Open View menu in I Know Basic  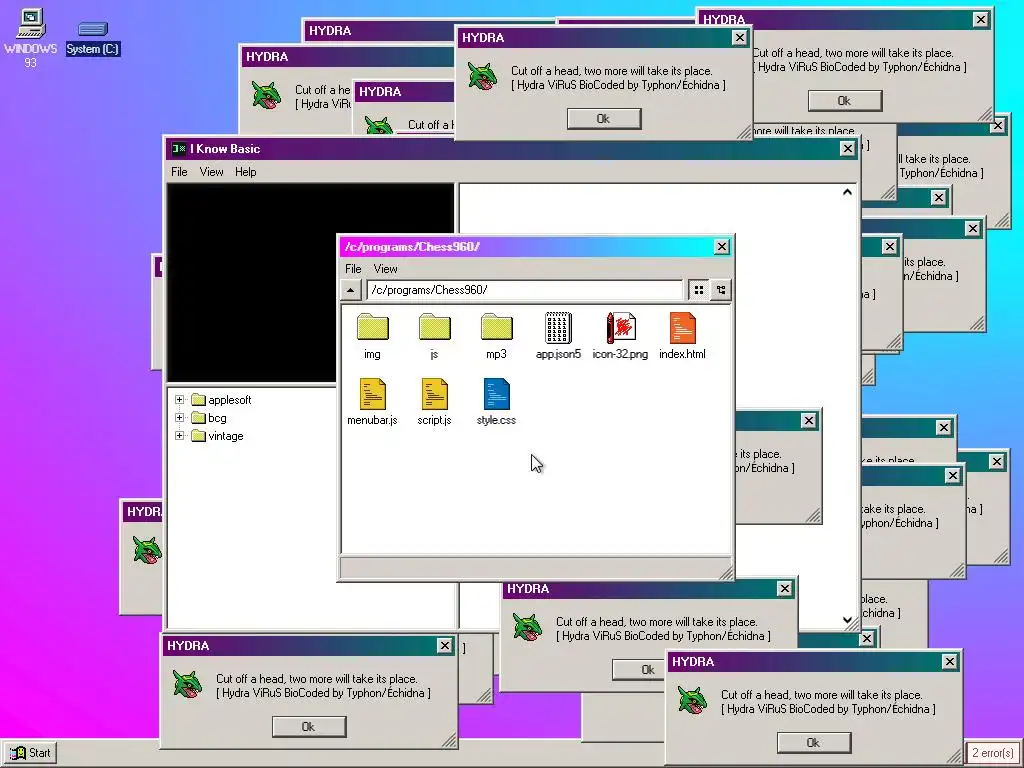click(211, 172)
